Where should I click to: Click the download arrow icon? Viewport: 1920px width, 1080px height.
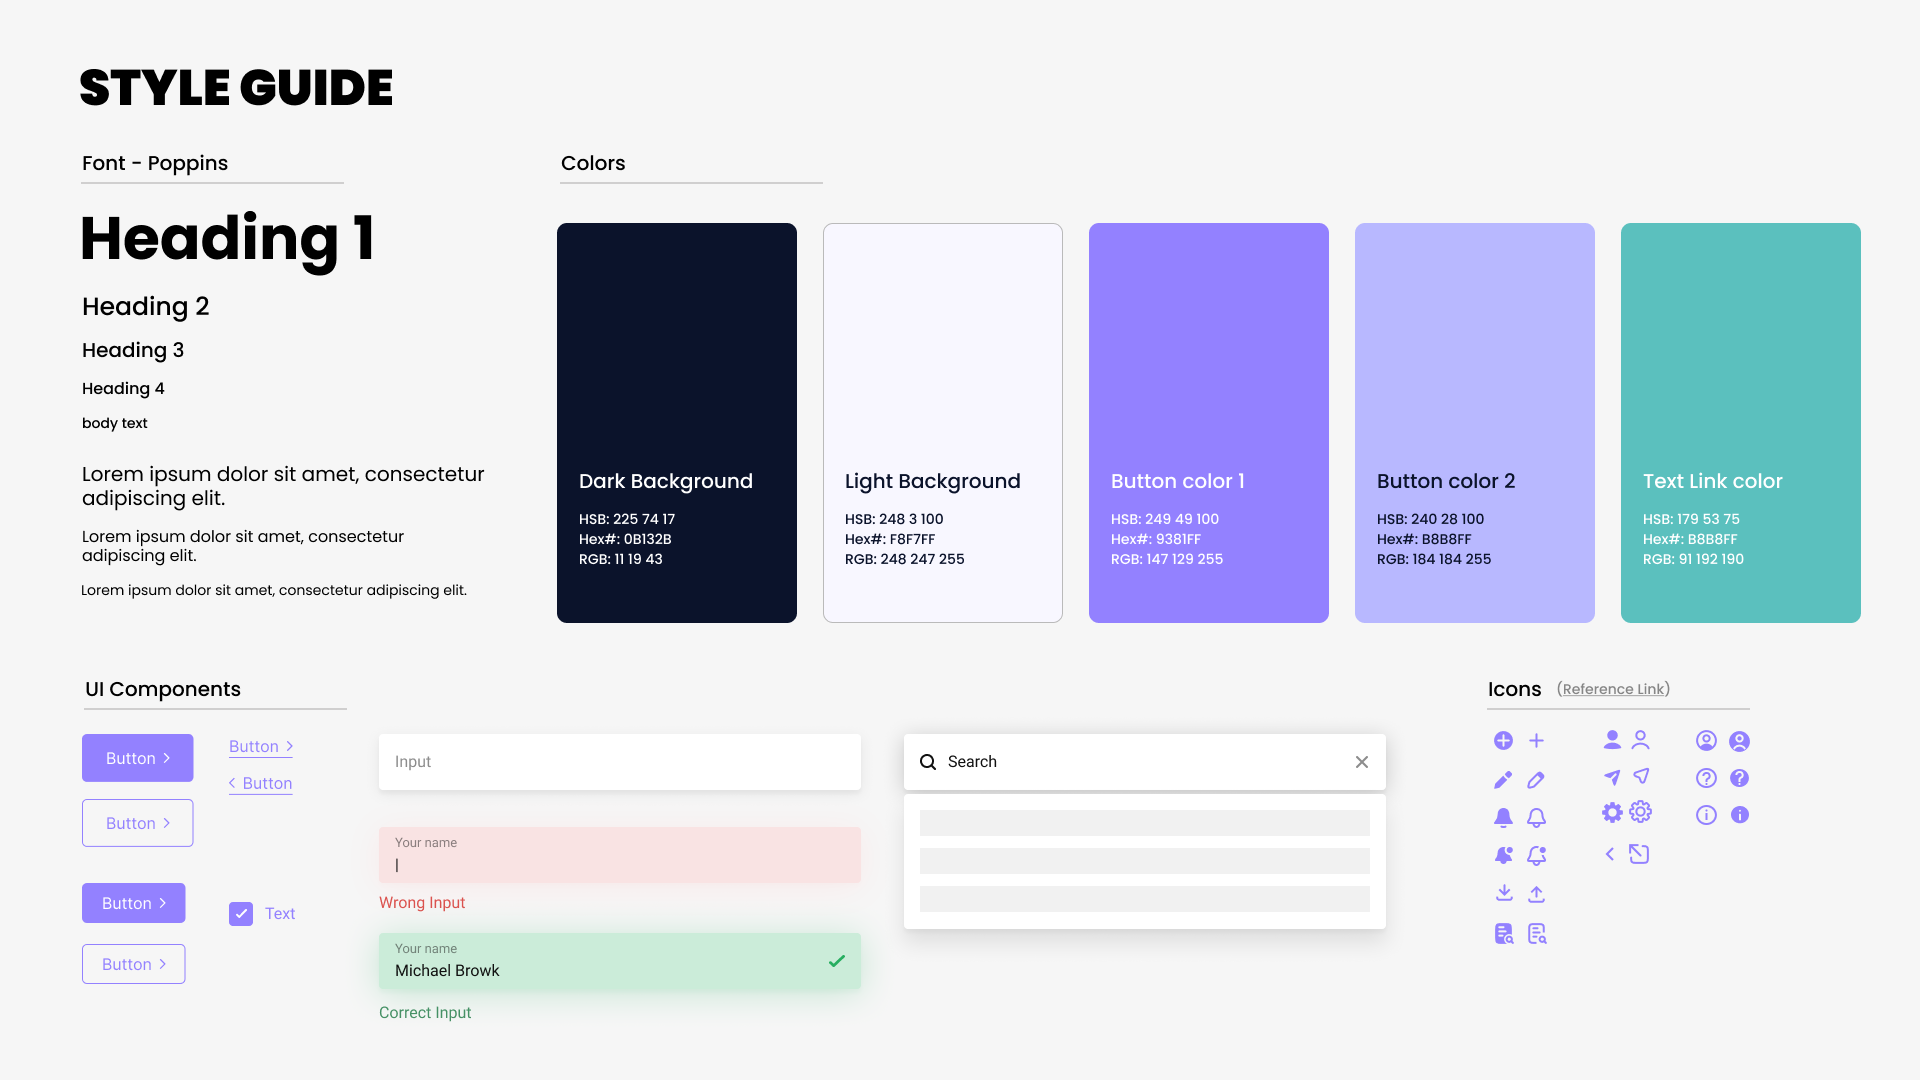point(1504,893)
